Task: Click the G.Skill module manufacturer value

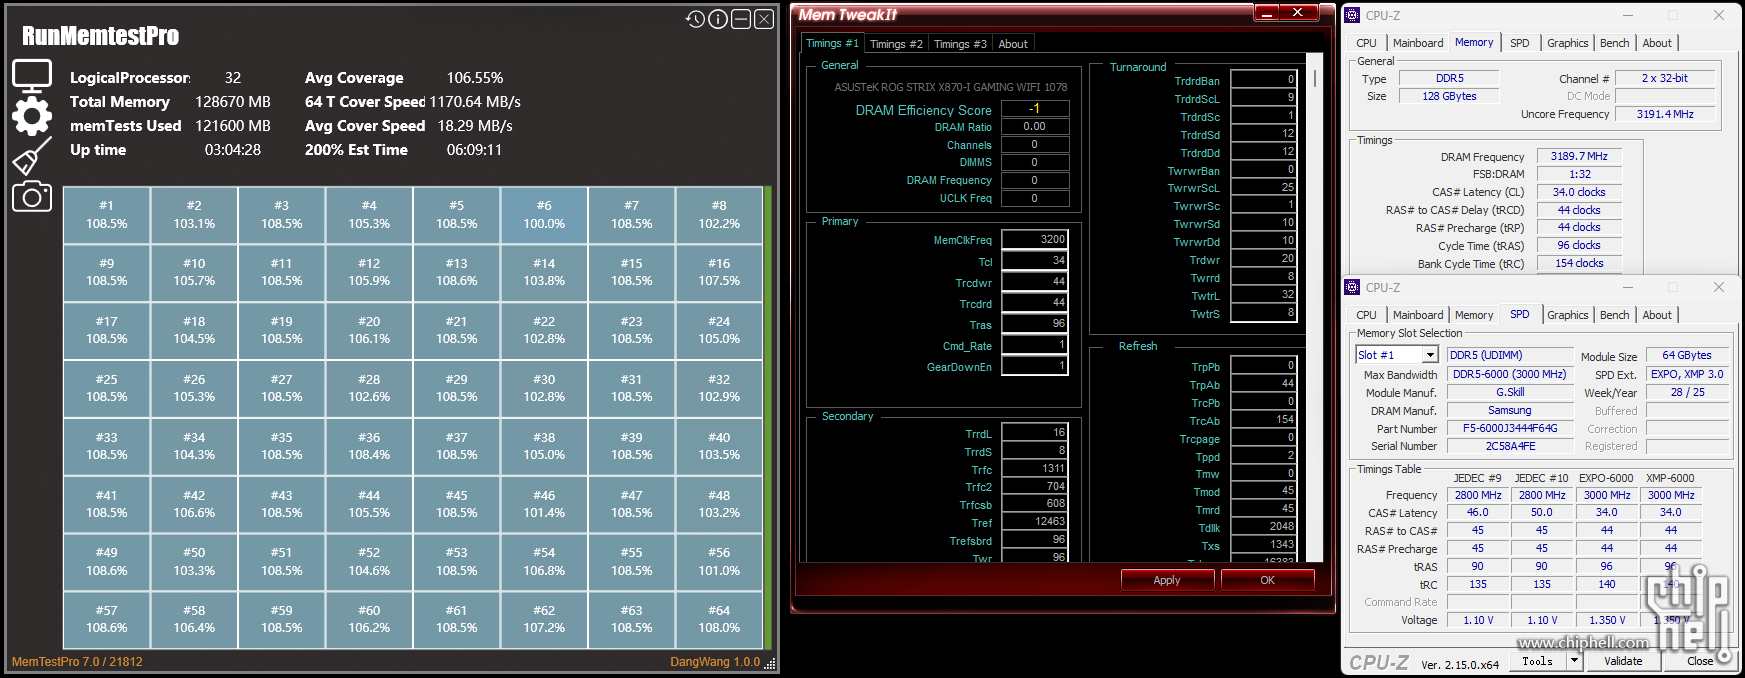Action: pyautogui.click(x=1510, y=392)
